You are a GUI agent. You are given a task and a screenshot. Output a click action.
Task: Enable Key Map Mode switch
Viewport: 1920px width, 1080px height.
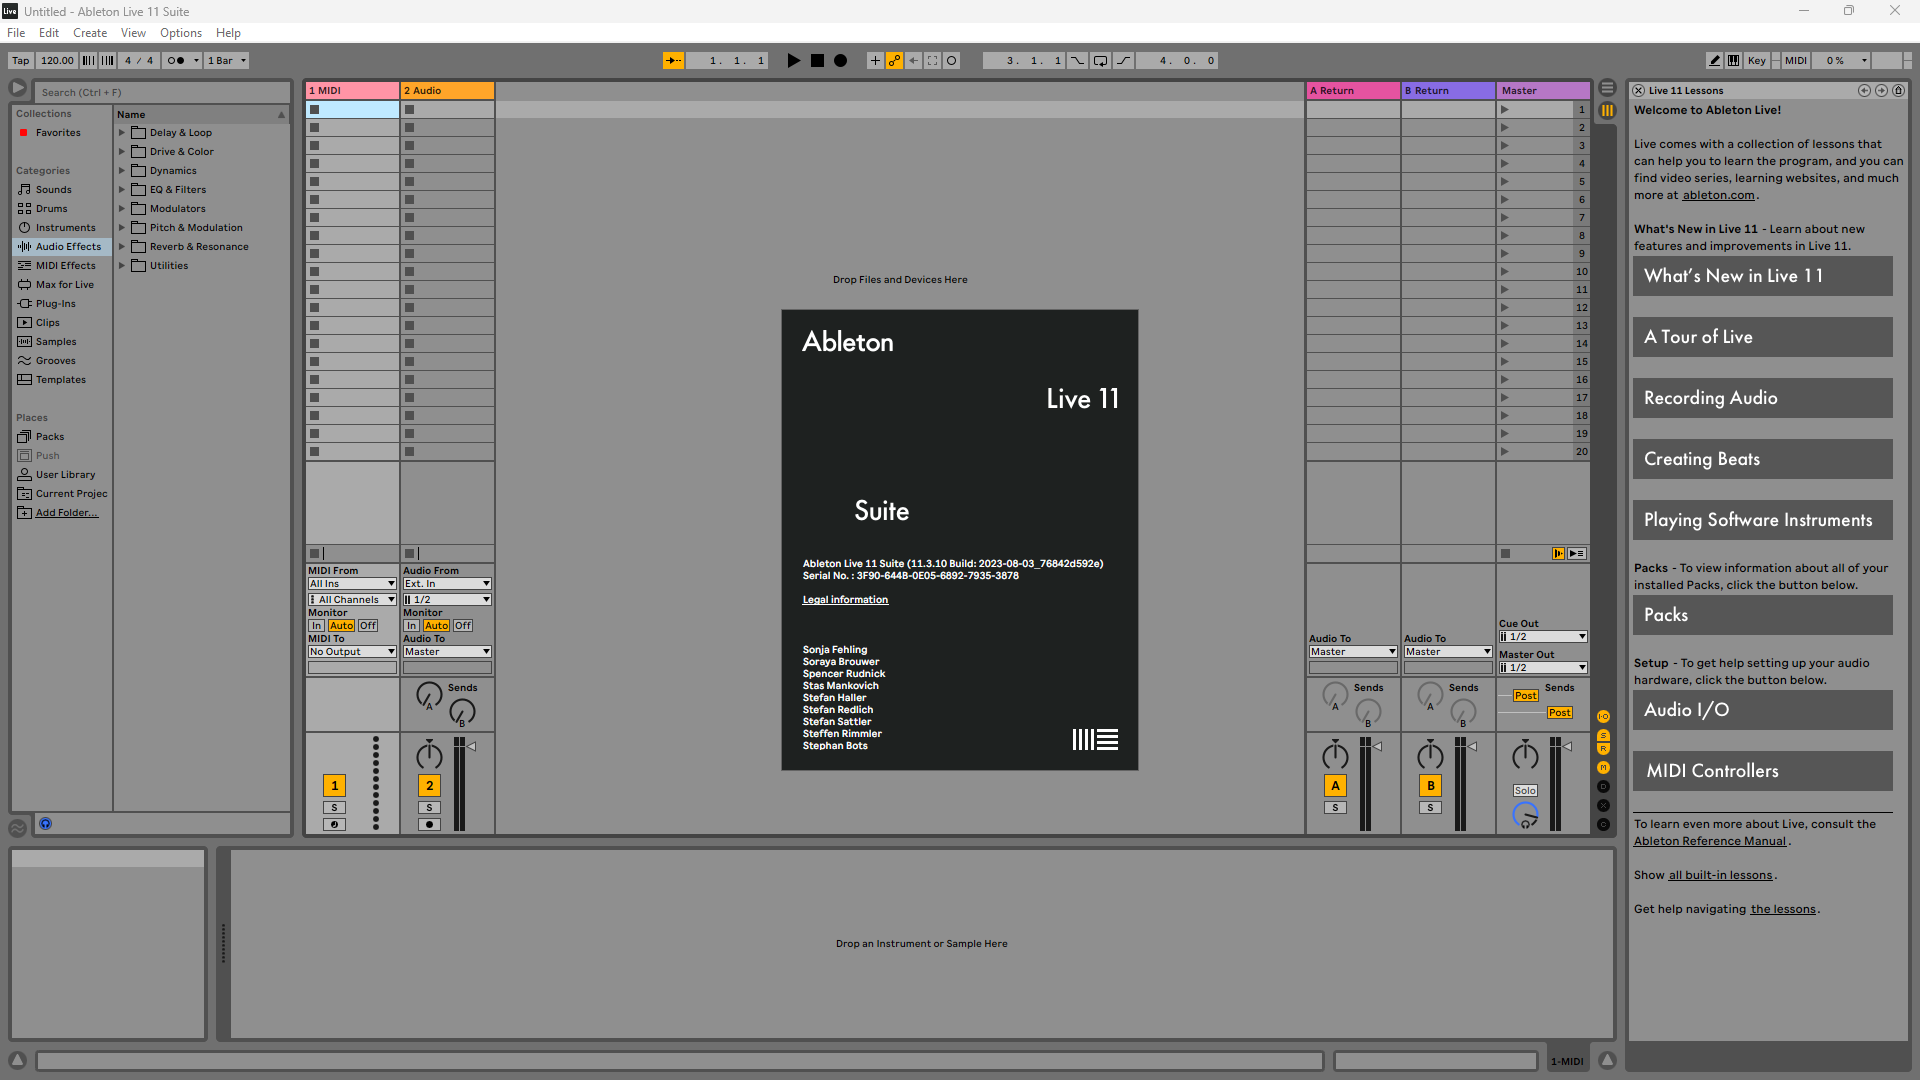(x=1757, y=61)
